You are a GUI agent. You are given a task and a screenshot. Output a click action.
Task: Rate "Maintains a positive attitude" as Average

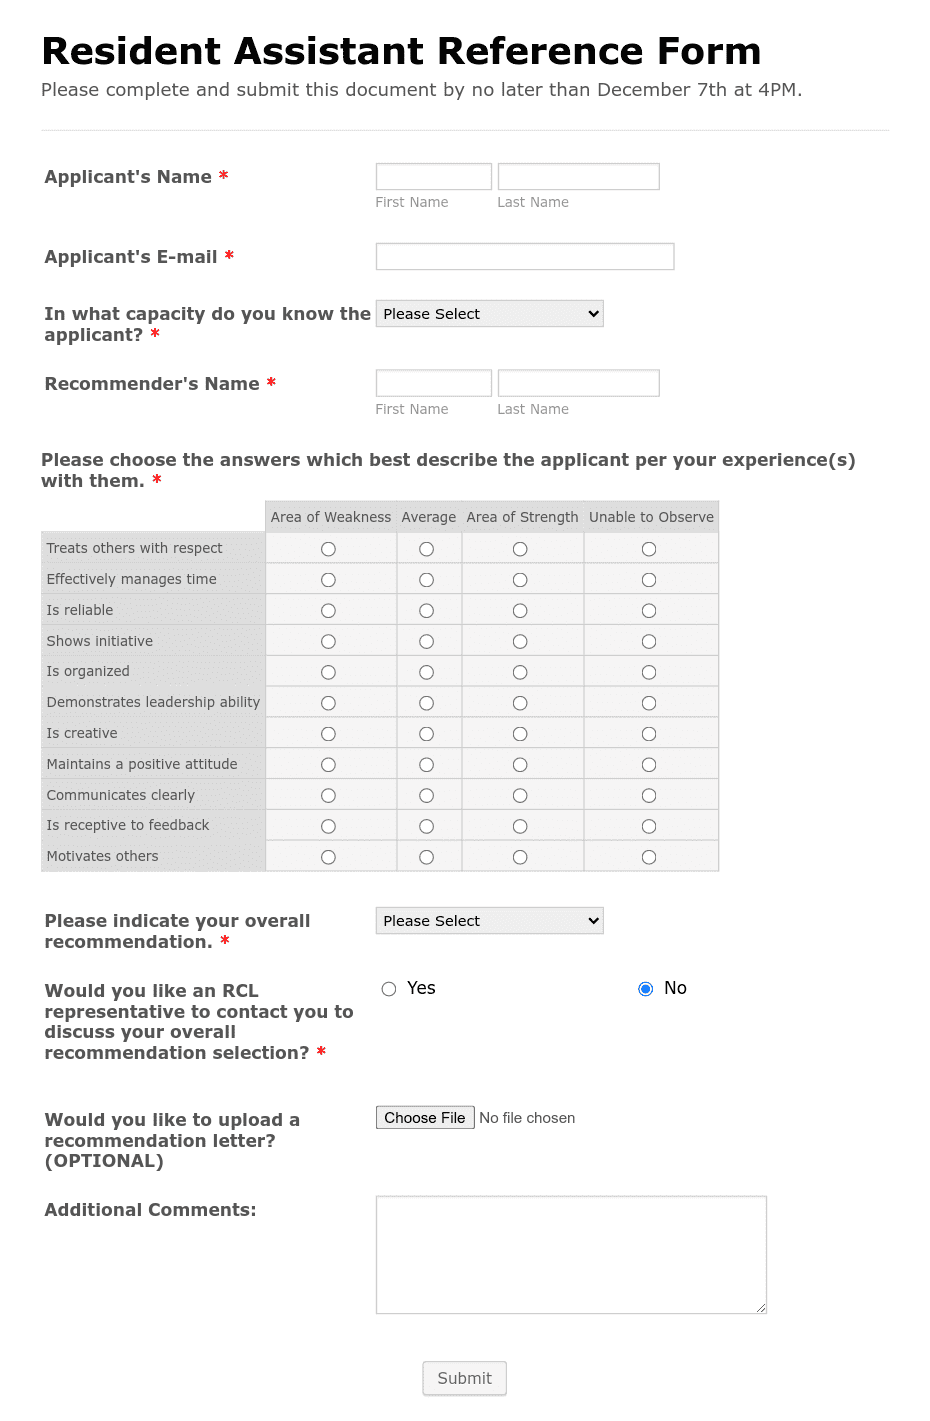click(427, 764)
